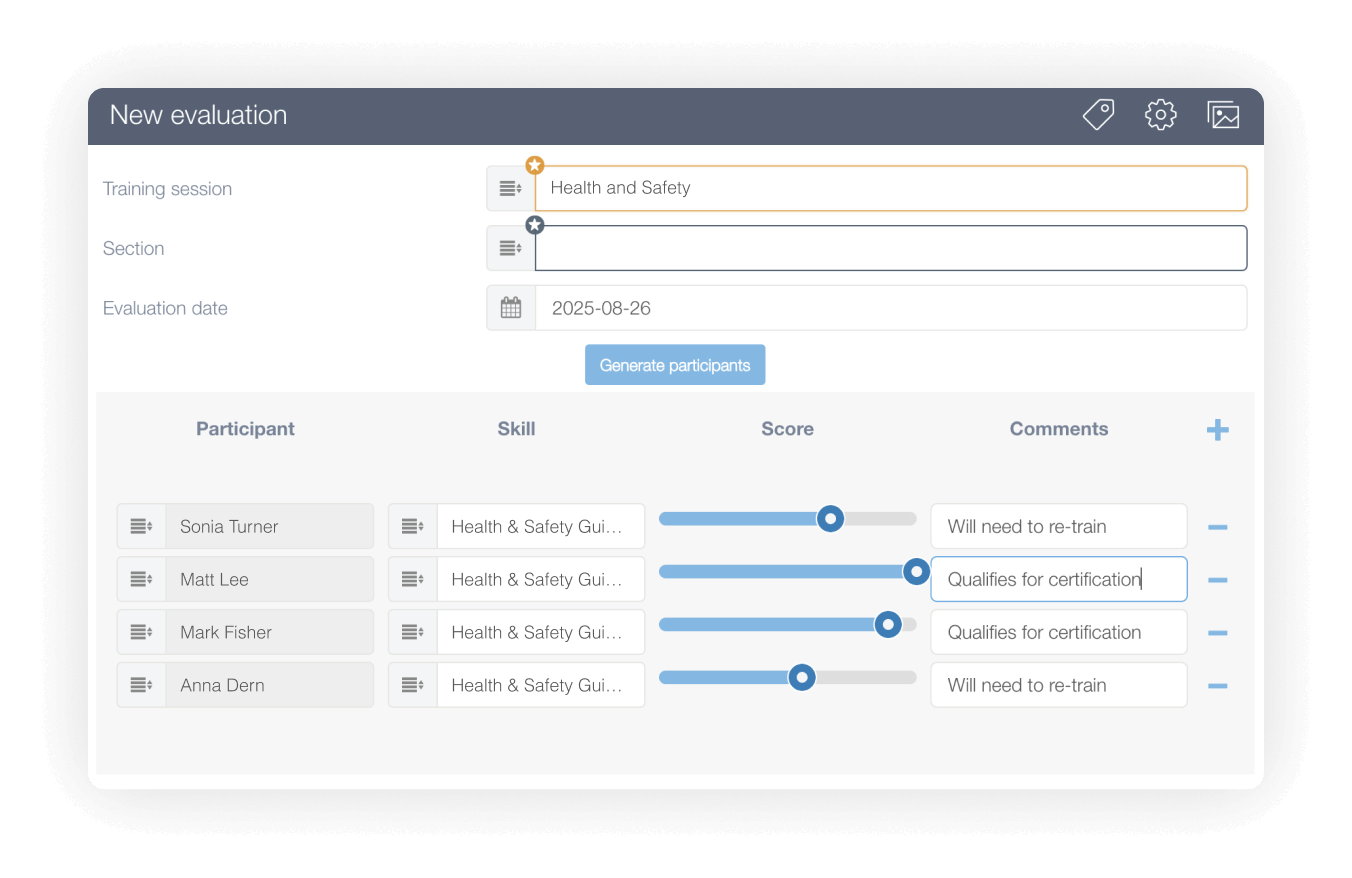Delete the Mark Fisher row via minus icon
Screen dimensions: 1352x878
click(x=1217, y=633)
